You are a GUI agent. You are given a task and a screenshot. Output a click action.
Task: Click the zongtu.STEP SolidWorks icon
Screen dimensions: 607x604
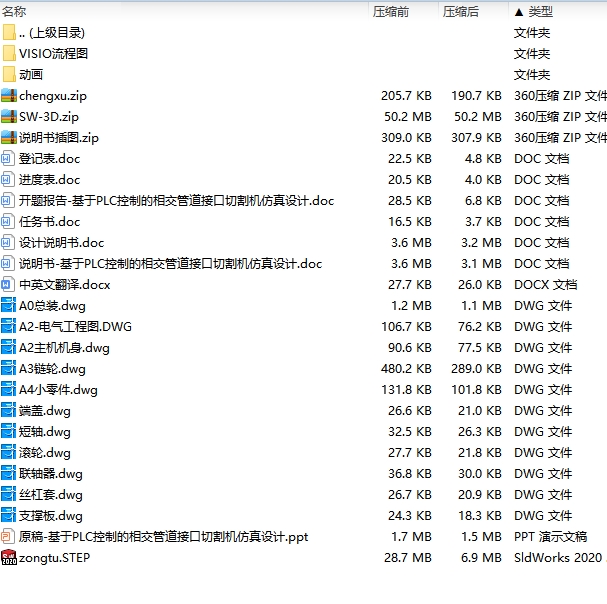[9, 558]
